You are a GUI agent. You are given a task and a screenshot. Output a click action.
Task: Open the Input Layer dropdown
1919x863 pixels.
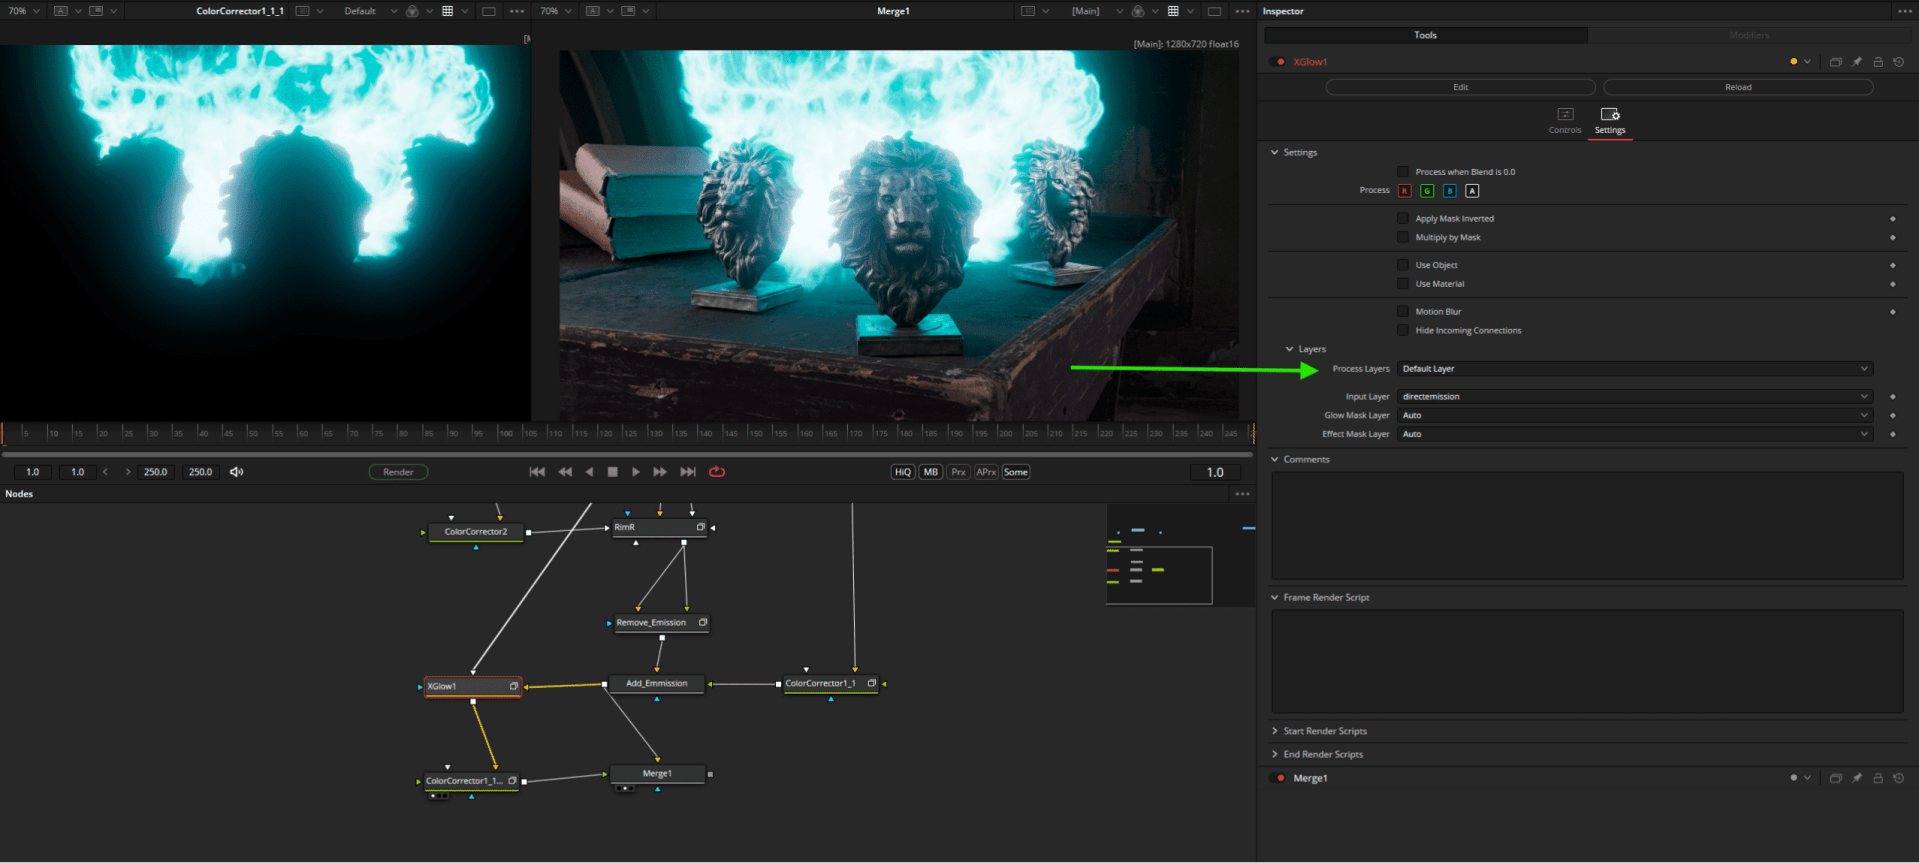pos(1635,397)
